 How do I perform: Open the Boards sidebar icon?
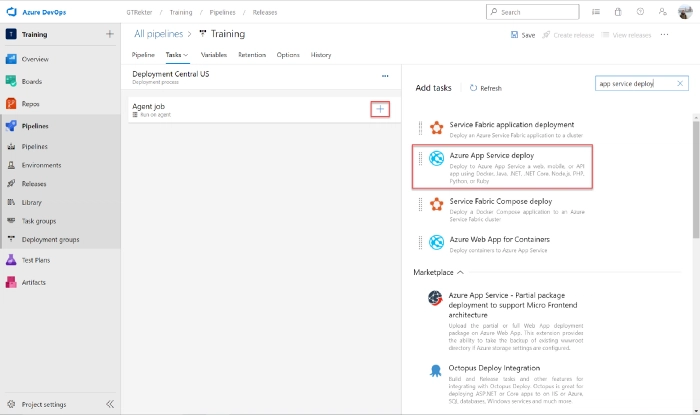click(11, 81)
